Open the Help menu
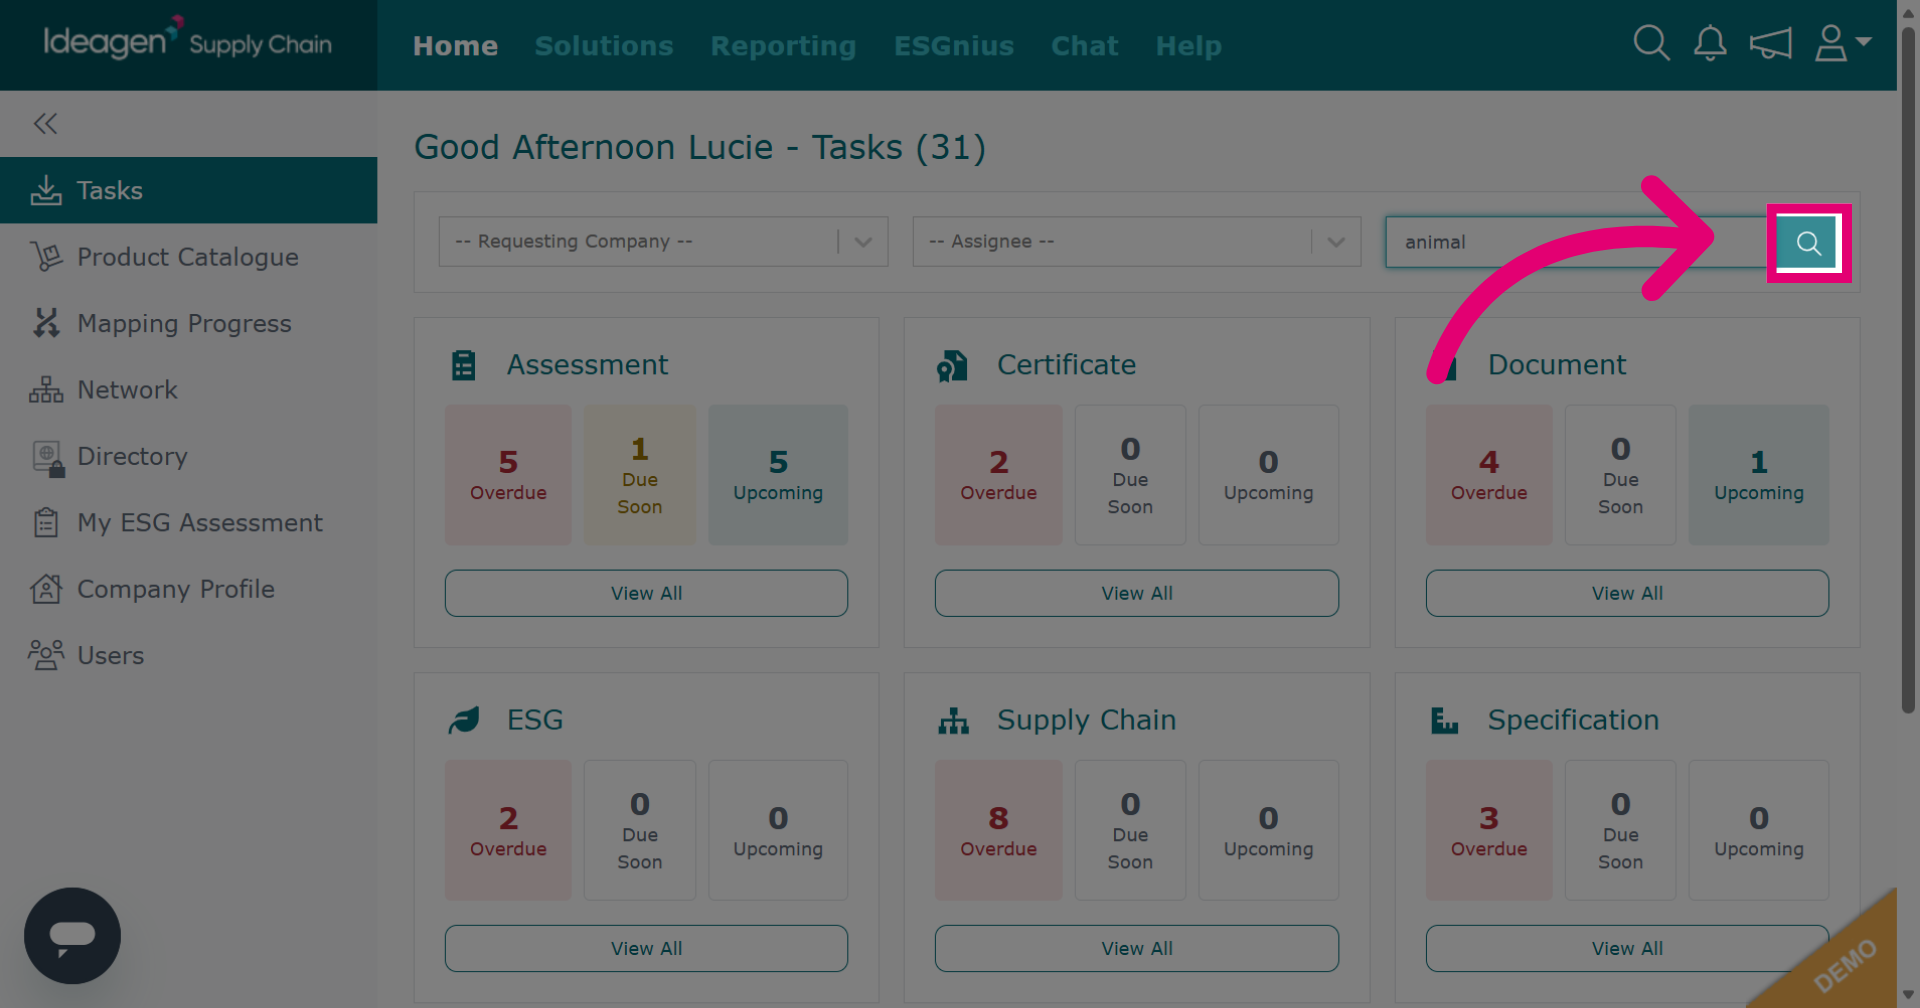Image resolution: width=1920 pixels, height=1008 pixels. [1188, 46]
